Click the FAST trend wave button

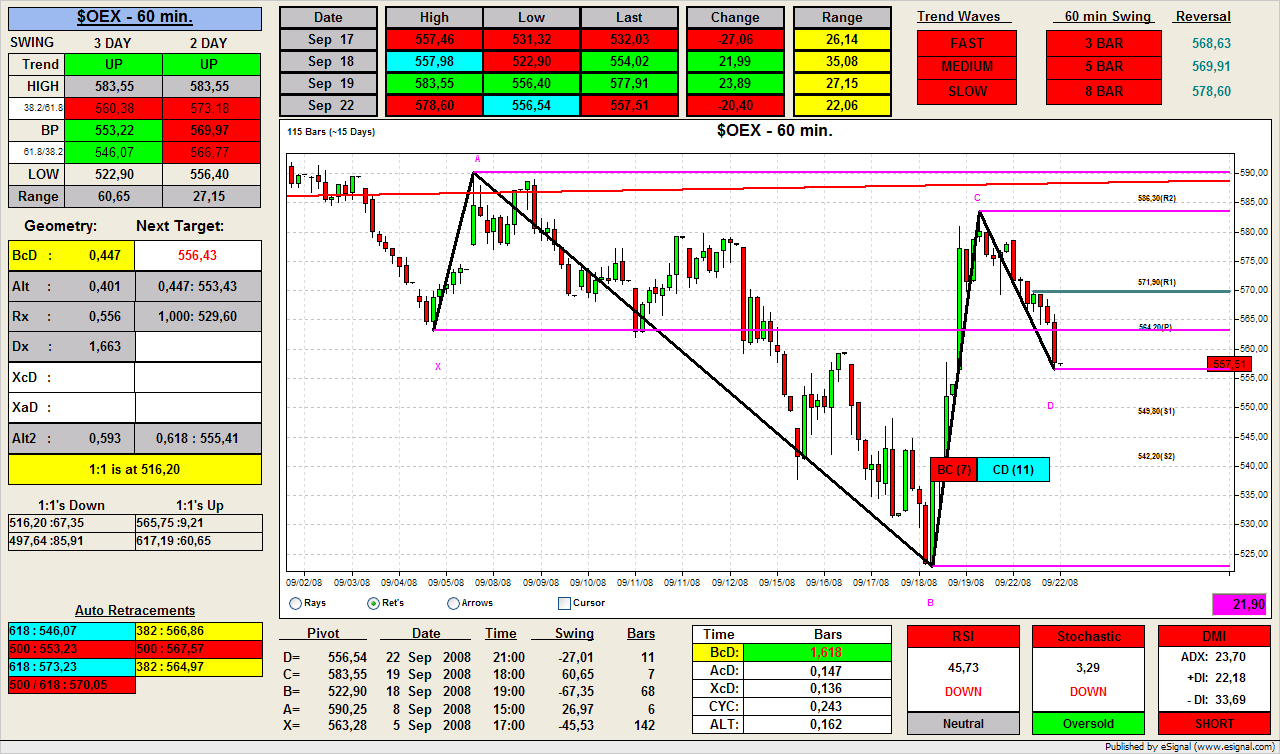967,43
